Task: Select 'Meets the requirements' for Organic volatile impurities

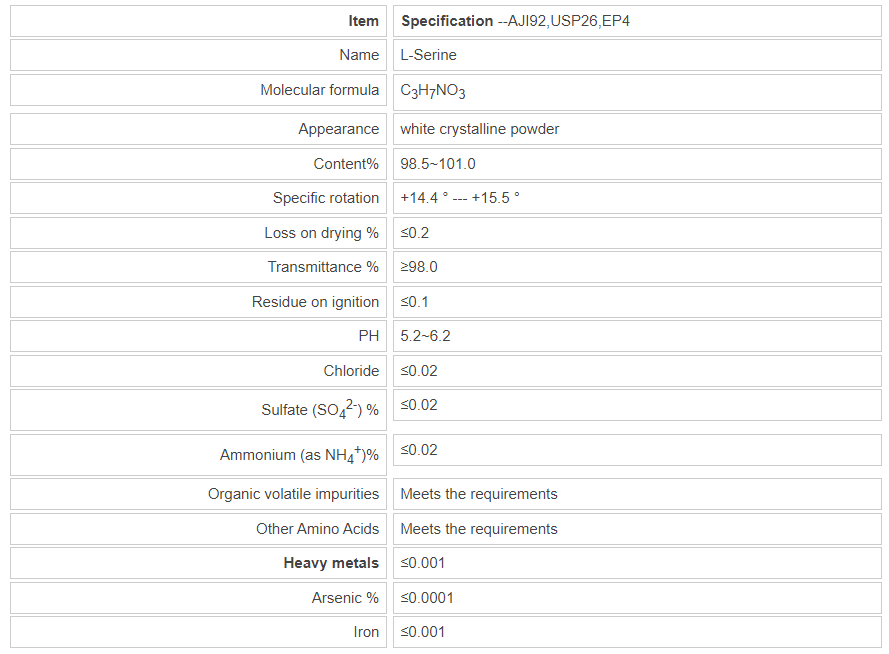Action: (x=479, y=494)
